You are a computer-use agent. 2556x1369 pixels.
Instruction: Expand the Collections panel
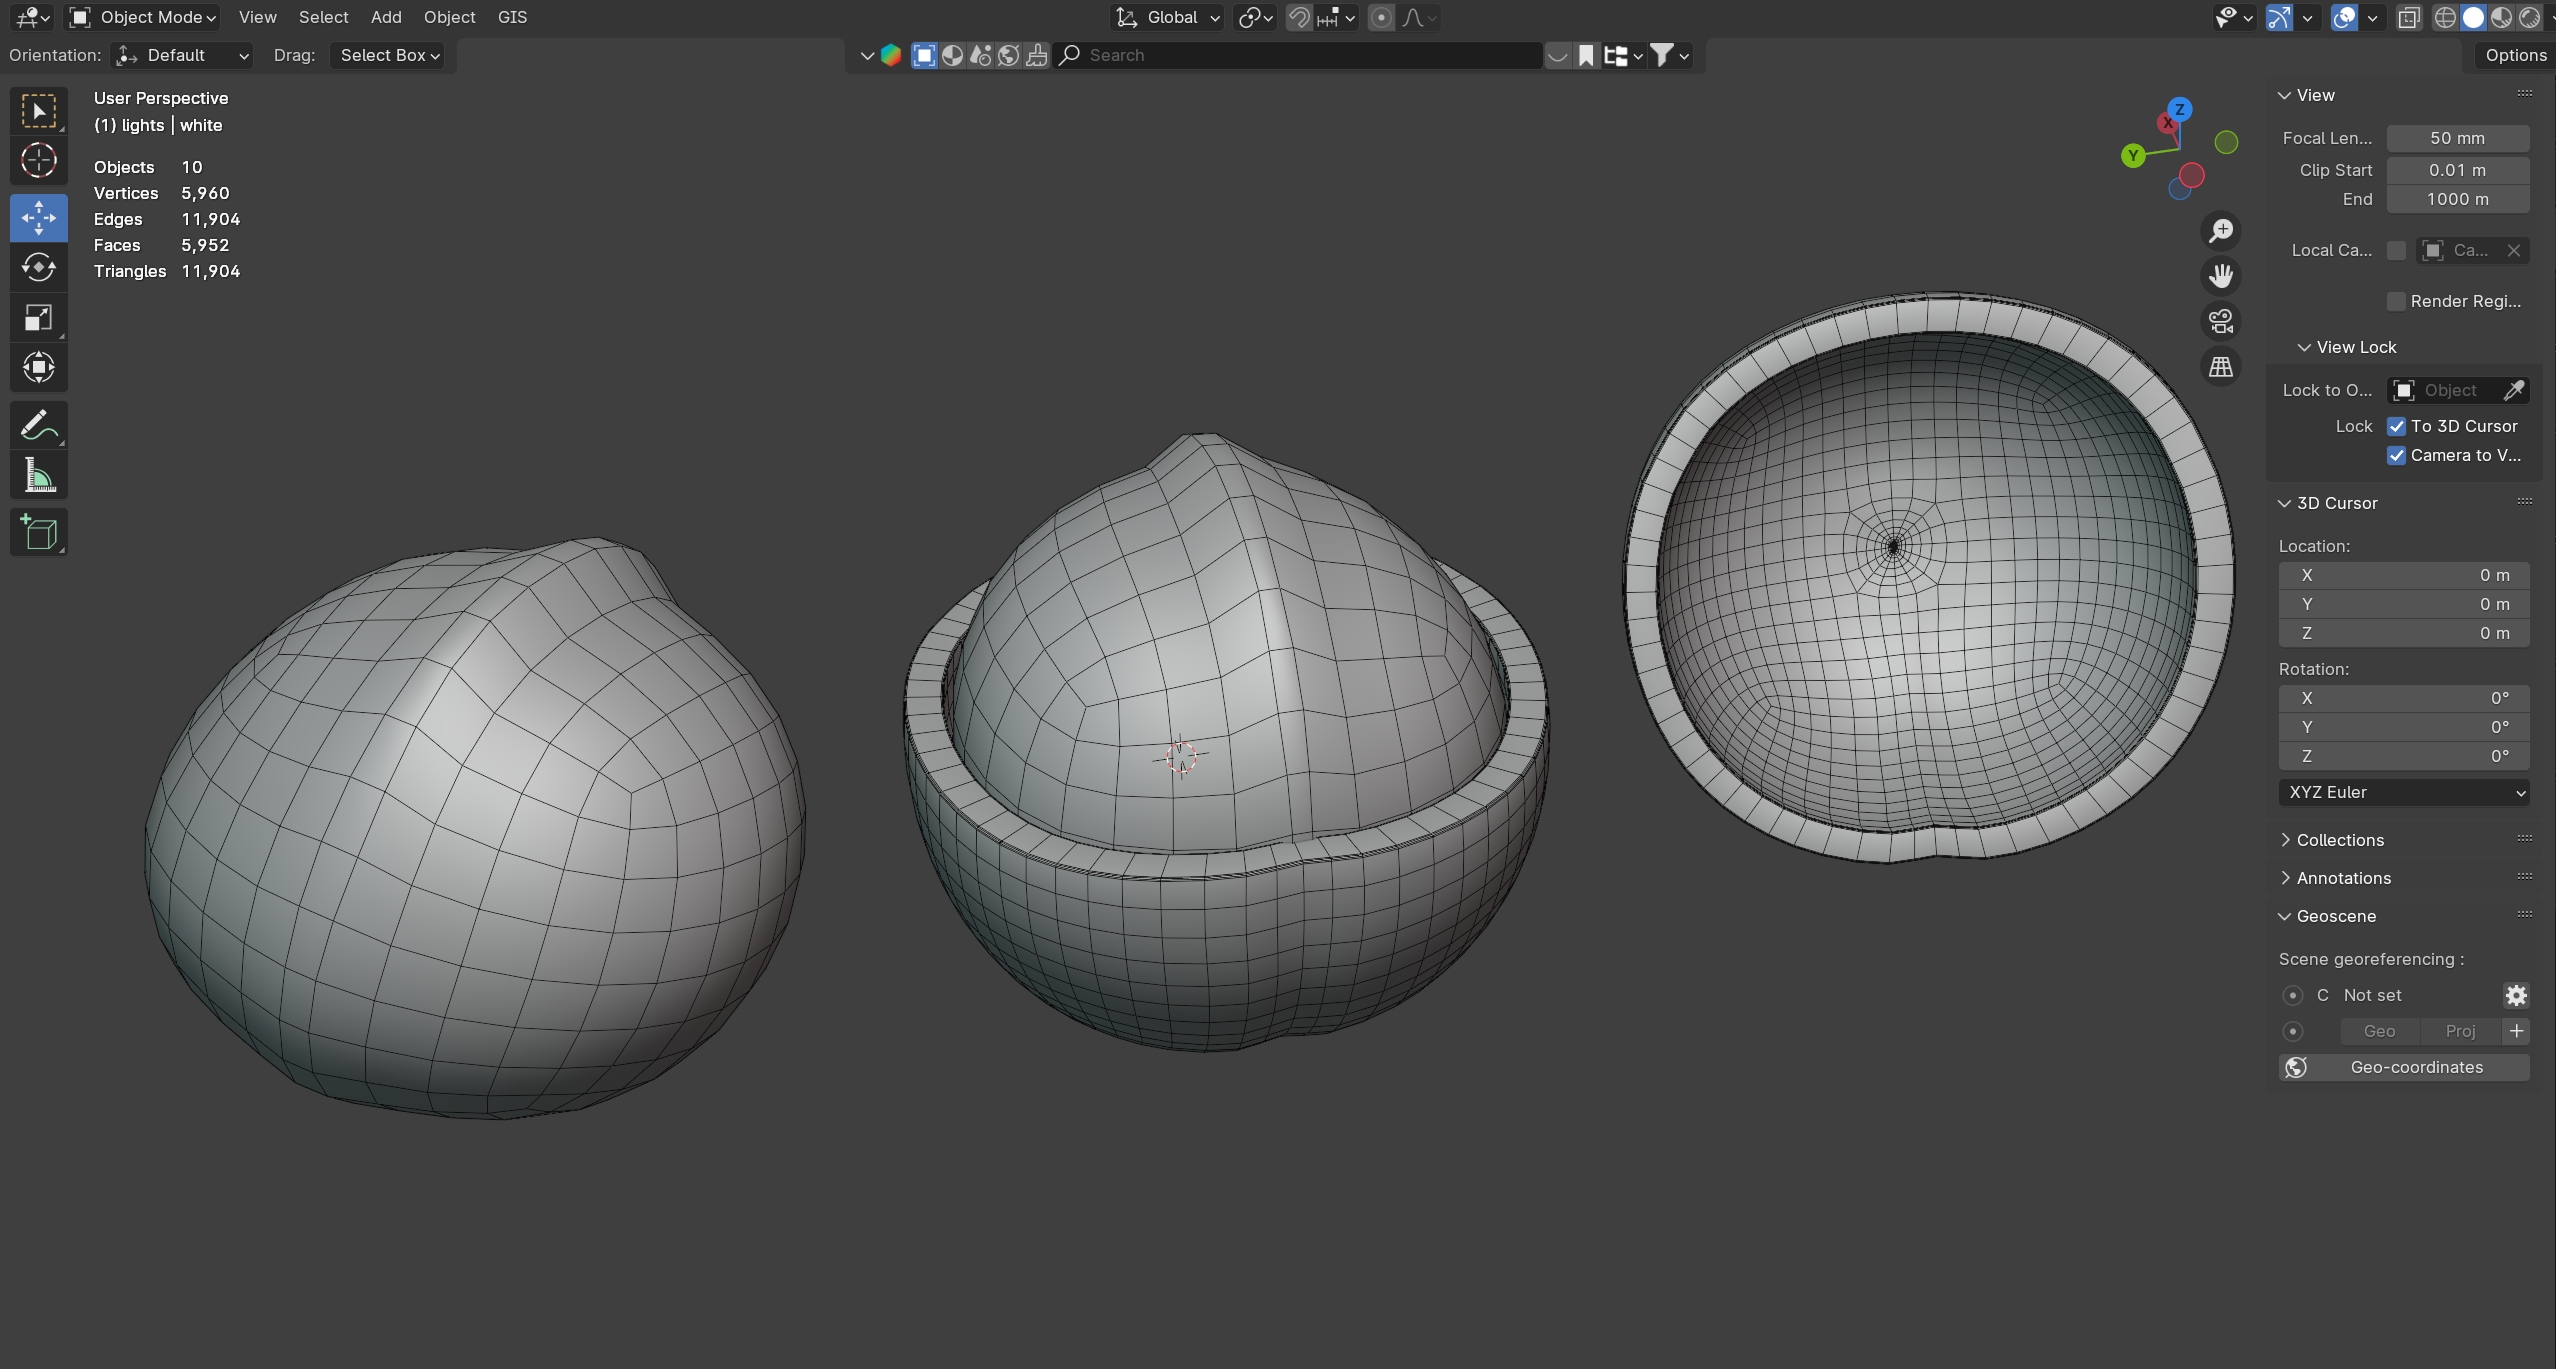coord(2339,840)
